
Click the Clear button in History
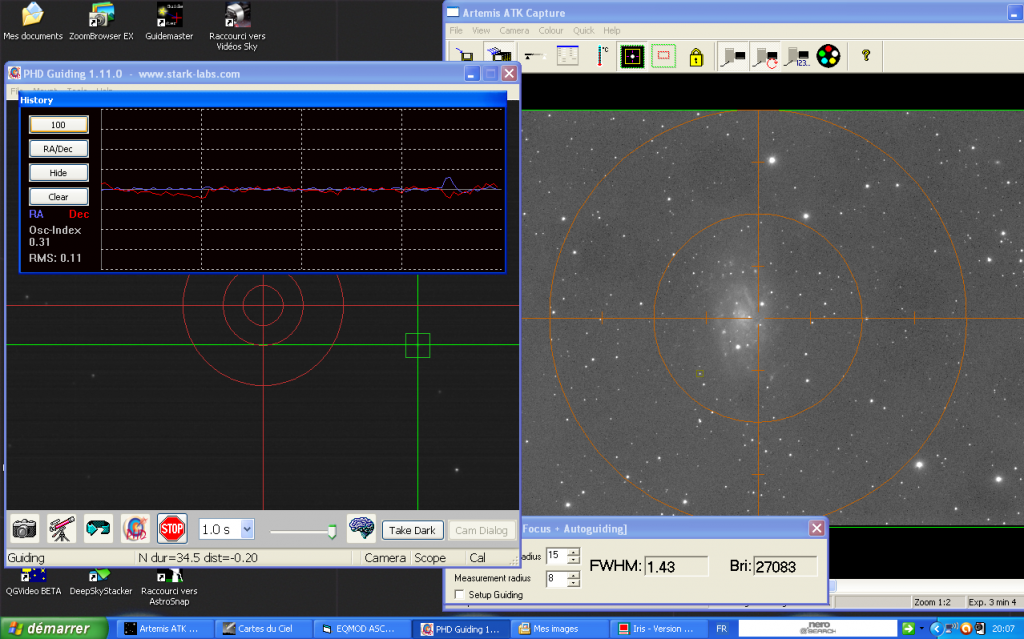coord(59,197)
